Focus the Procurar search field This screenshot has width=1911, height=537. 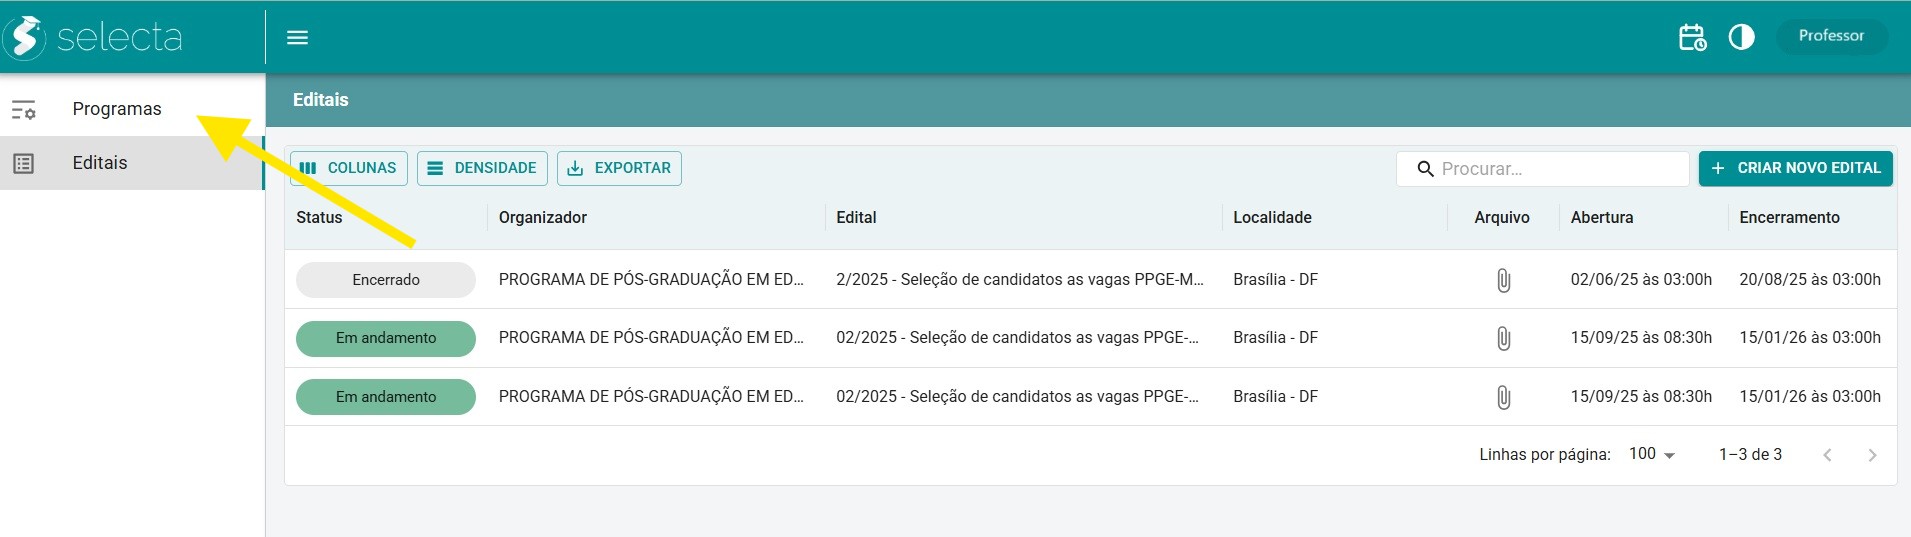(x=1555, y=169)
